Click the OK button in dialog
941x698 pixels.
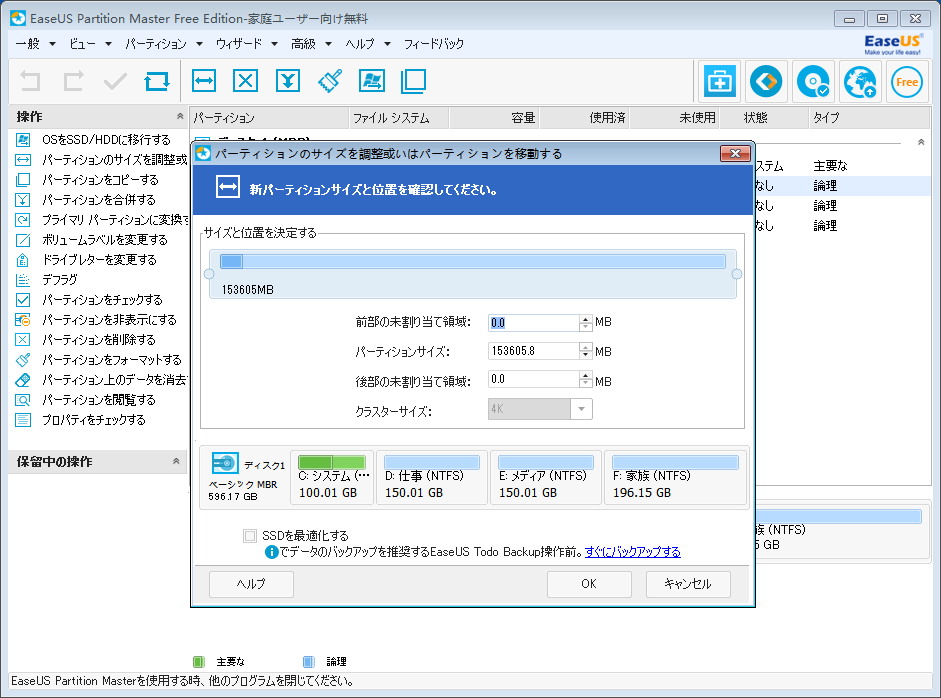point(589,584)
